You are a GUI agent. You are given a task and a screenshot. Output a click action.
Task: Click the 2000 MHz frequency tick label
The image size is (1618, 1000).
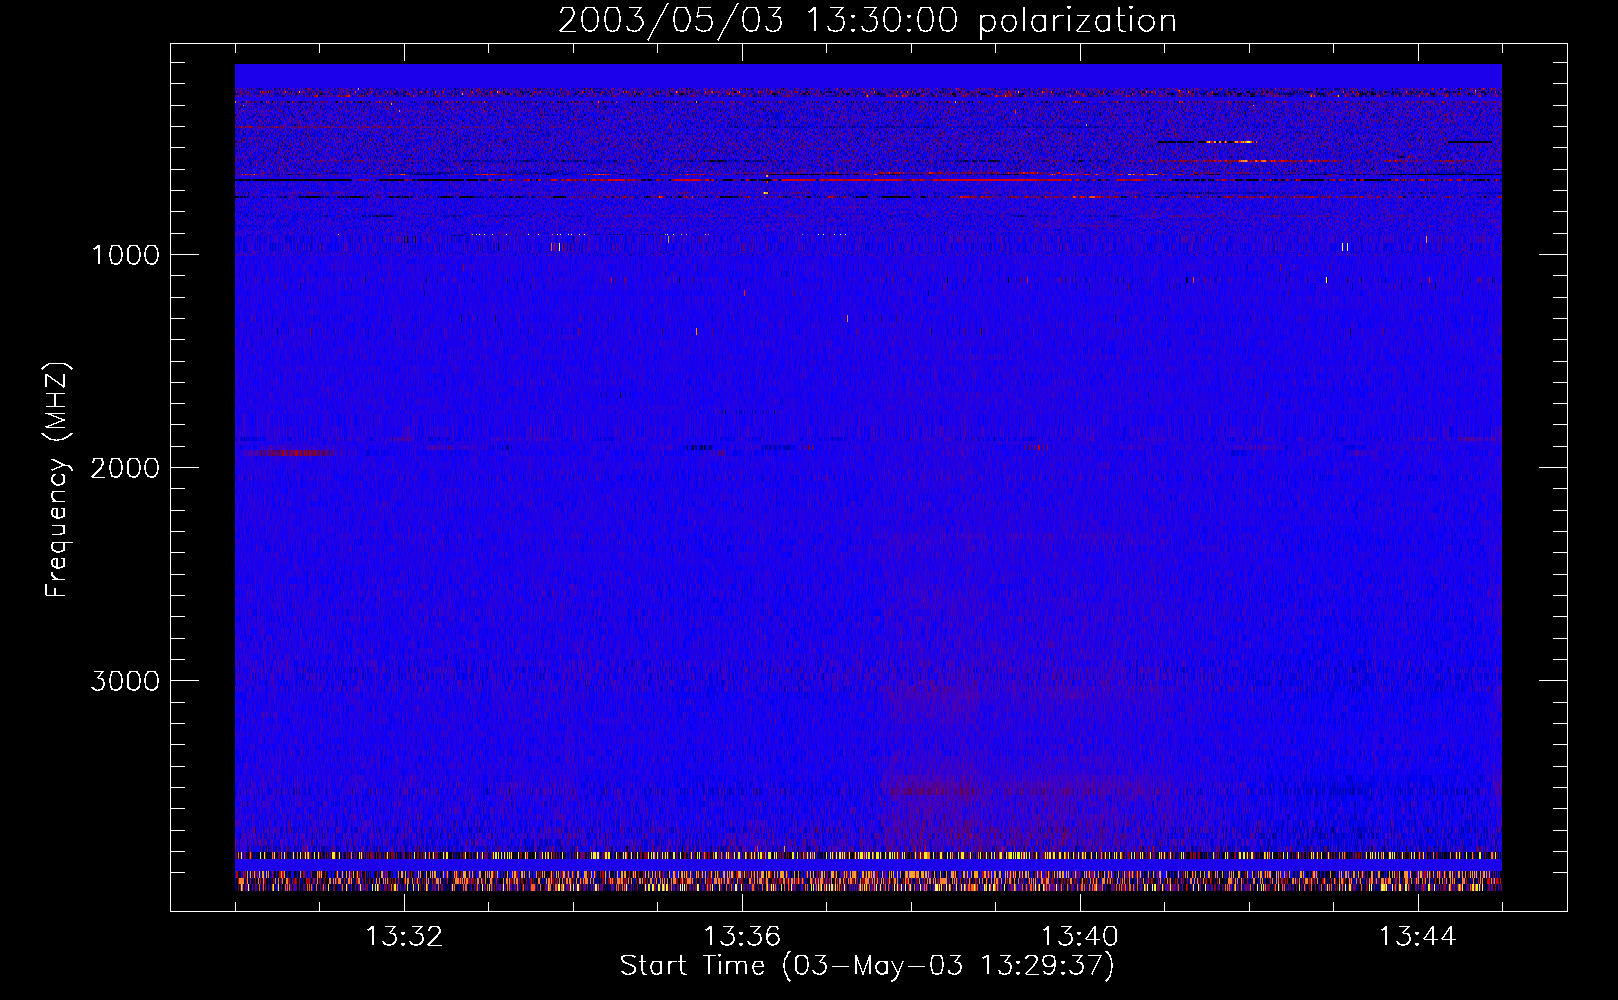pyautogui.click(x=125, y=468)
